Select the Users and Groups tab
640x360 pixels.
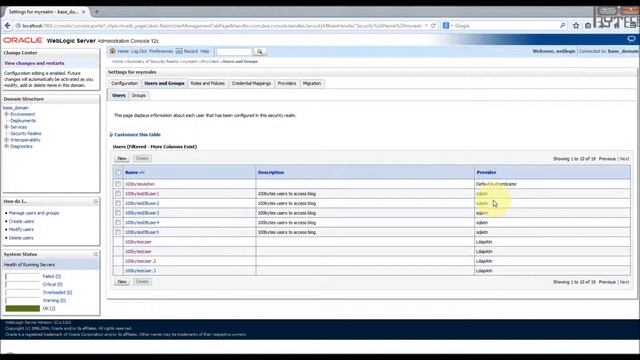164,83
